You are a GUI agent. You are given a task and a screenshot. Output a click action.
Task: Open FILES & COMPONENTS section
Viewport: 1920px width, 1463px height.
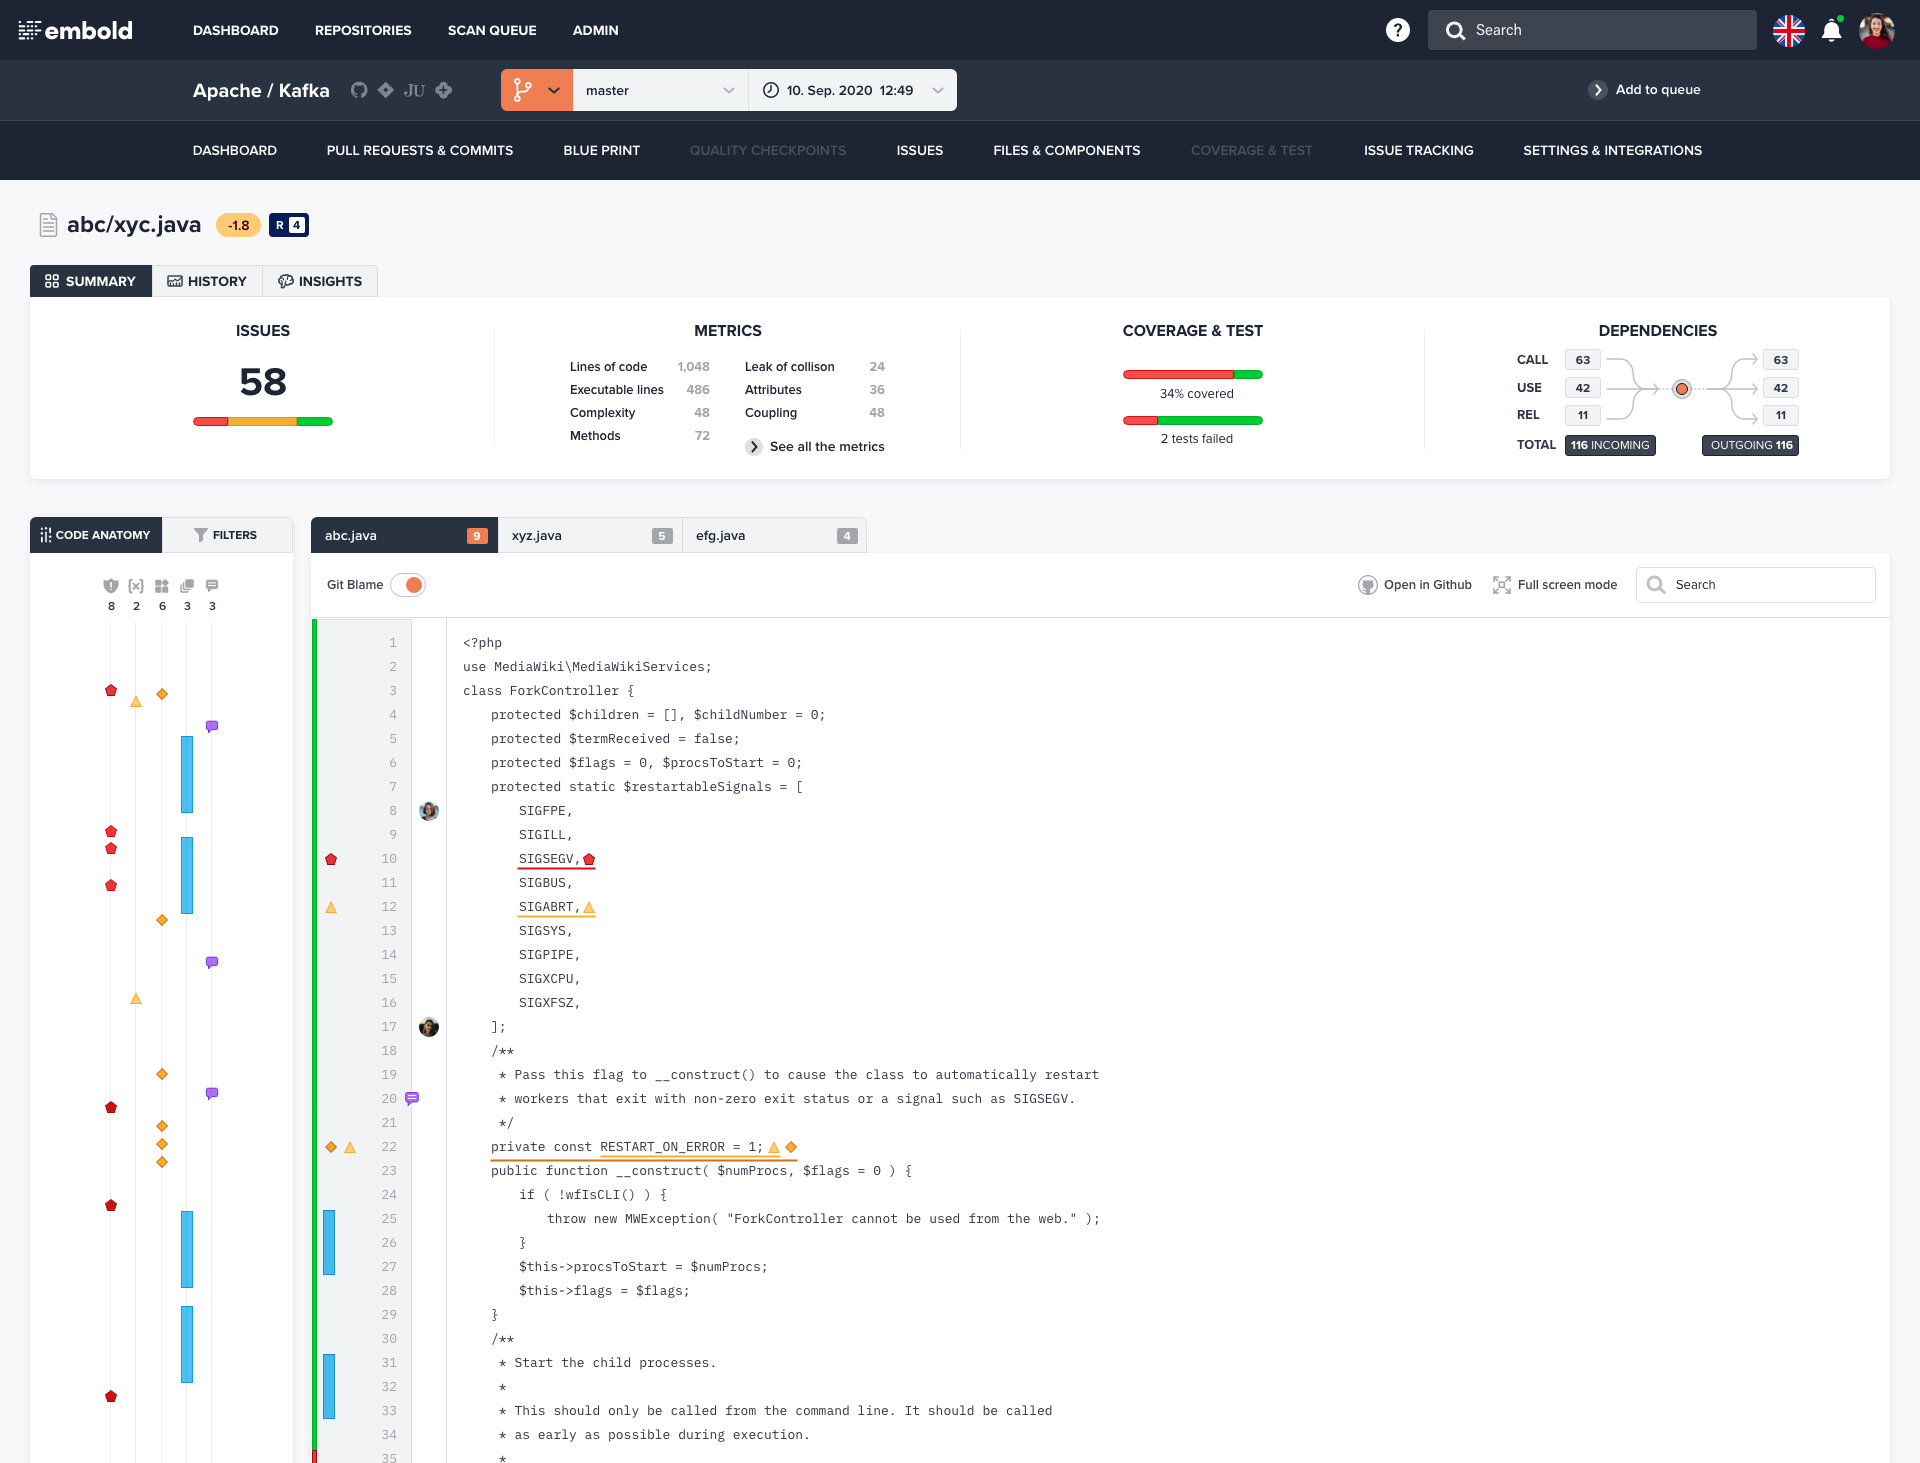click(1067, 150)
